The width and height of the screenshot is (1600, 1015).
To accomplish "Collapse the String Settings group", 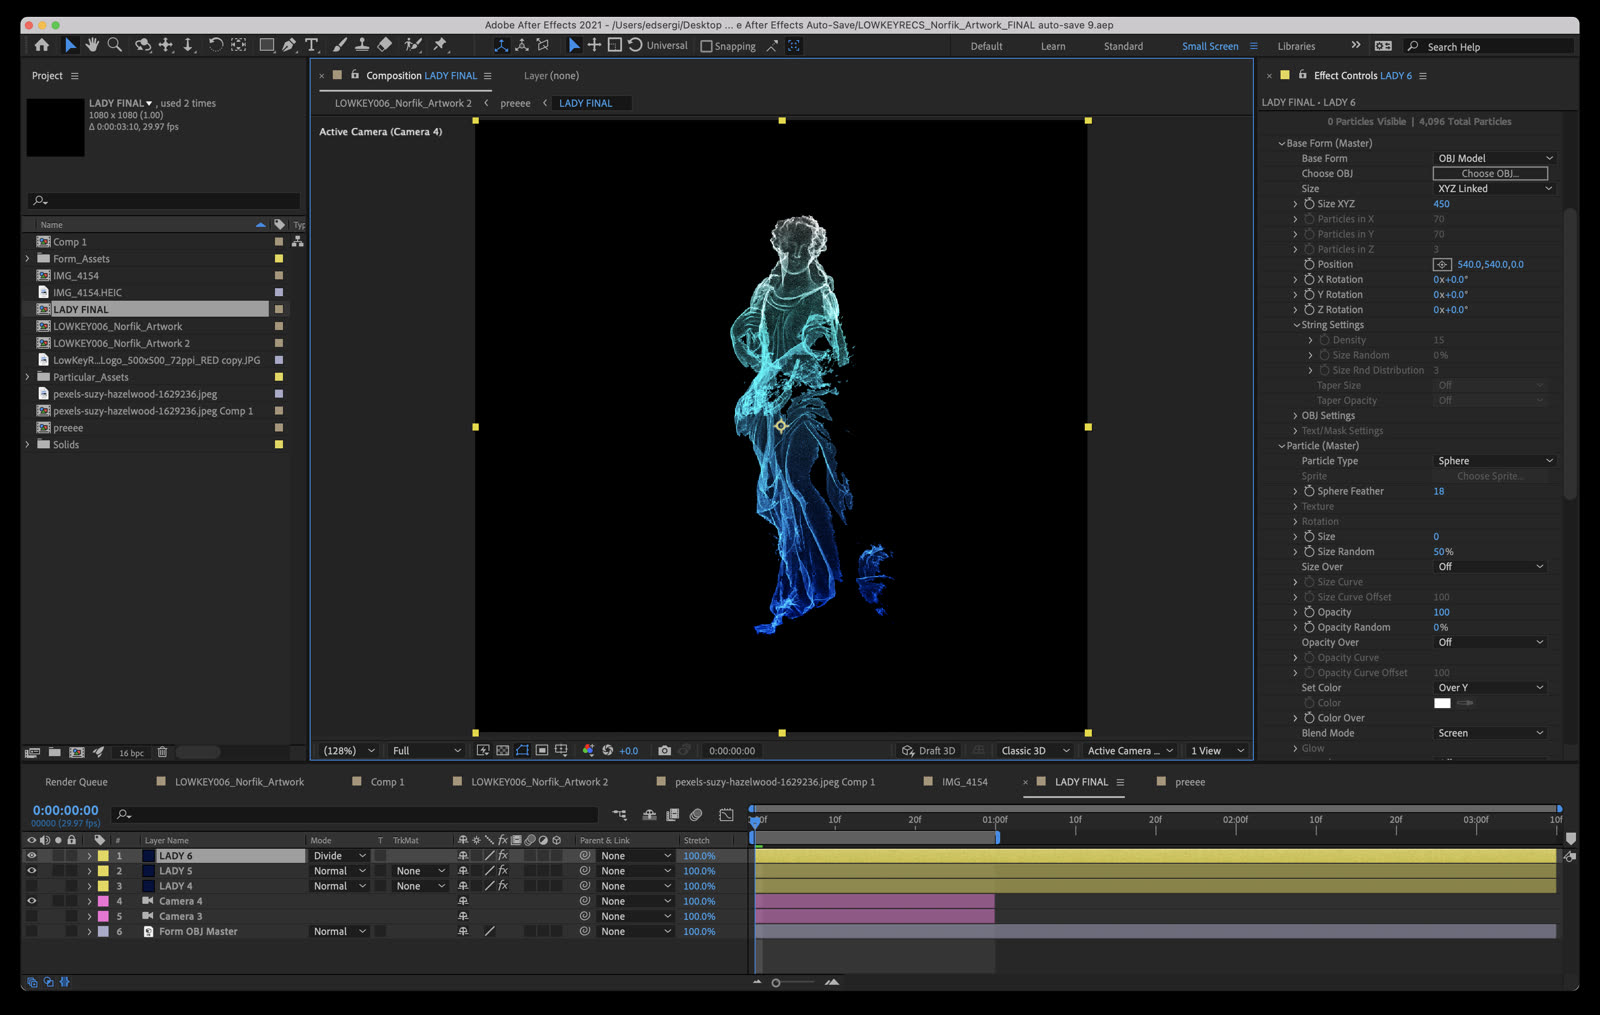I will pyautogui.click(x=1296, y=325).
